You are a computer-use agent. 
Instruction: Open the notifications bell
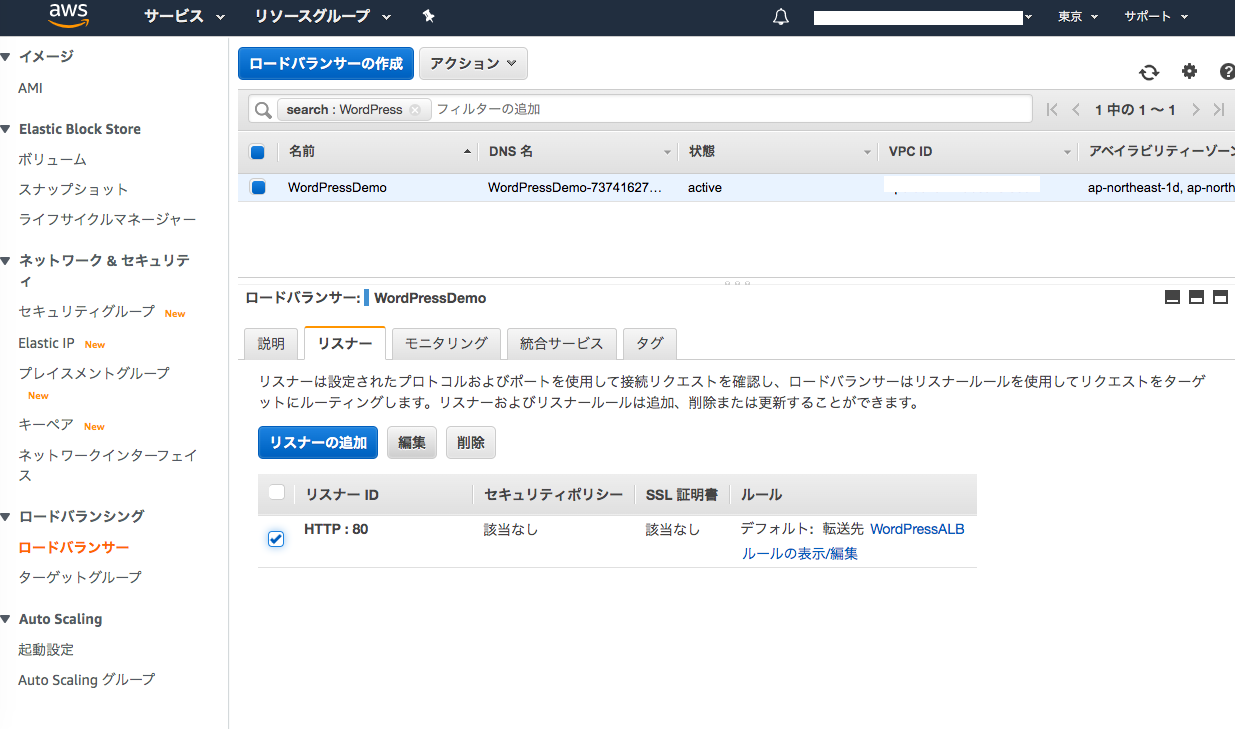pyautogui.click(x=781, y=17)
